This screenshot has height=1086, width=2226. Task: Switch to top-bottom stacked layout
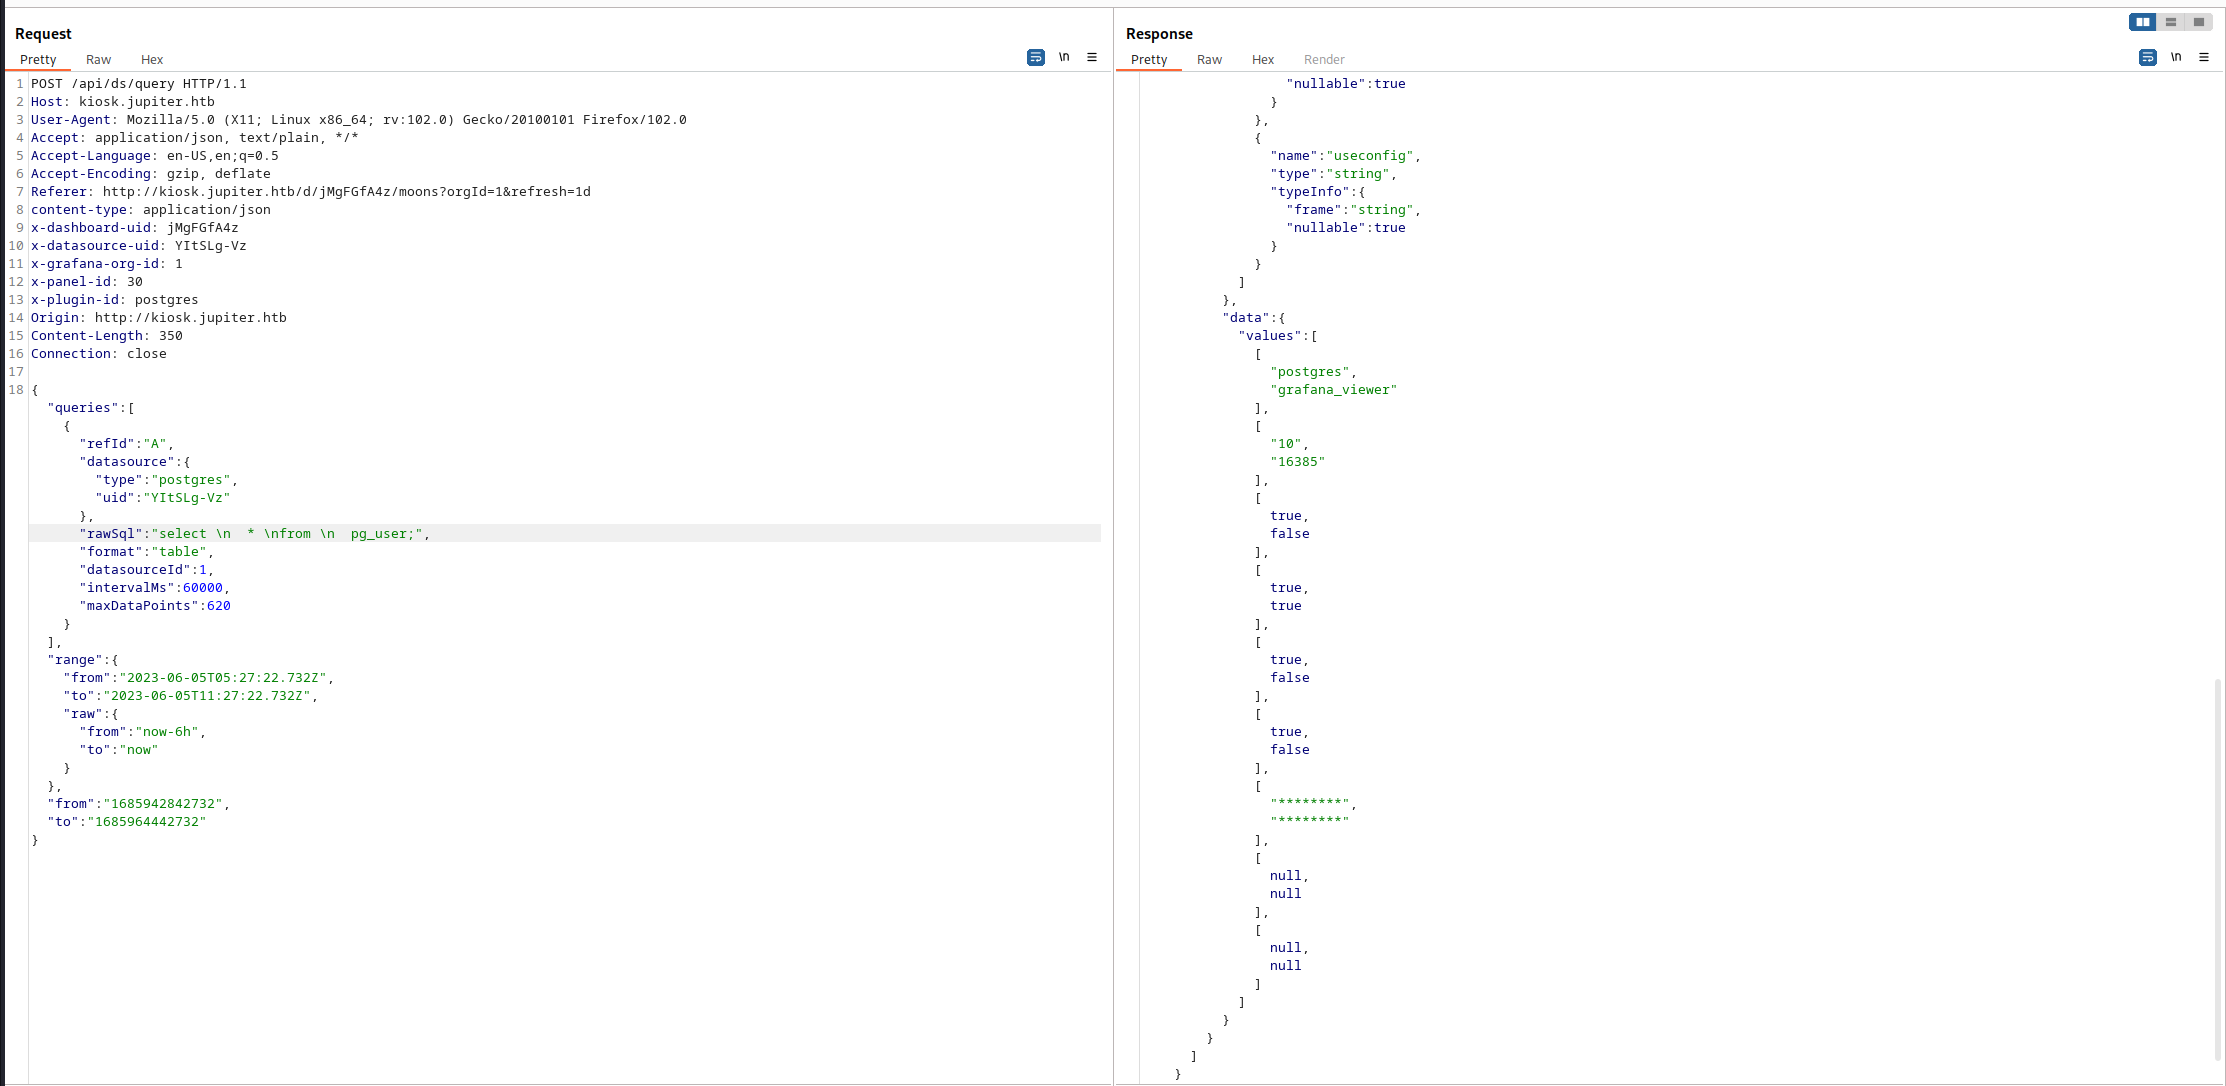[2170, 22]
